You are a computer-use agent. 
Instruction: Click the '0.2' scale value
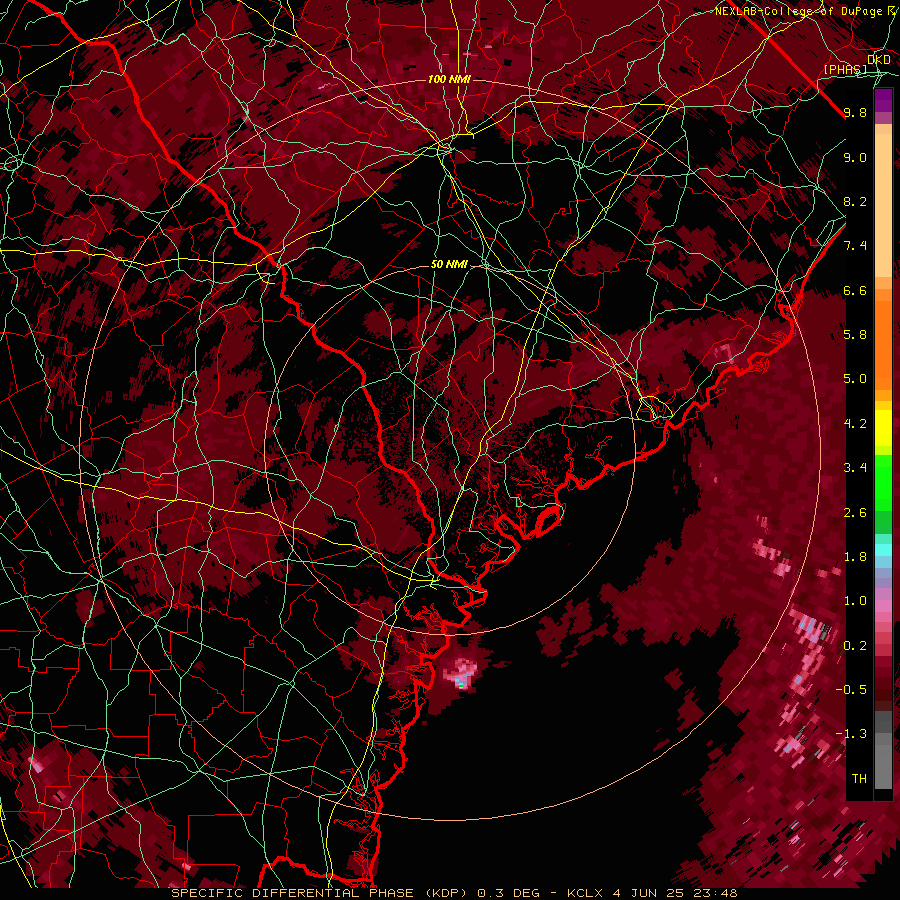(x=855, y=646)
